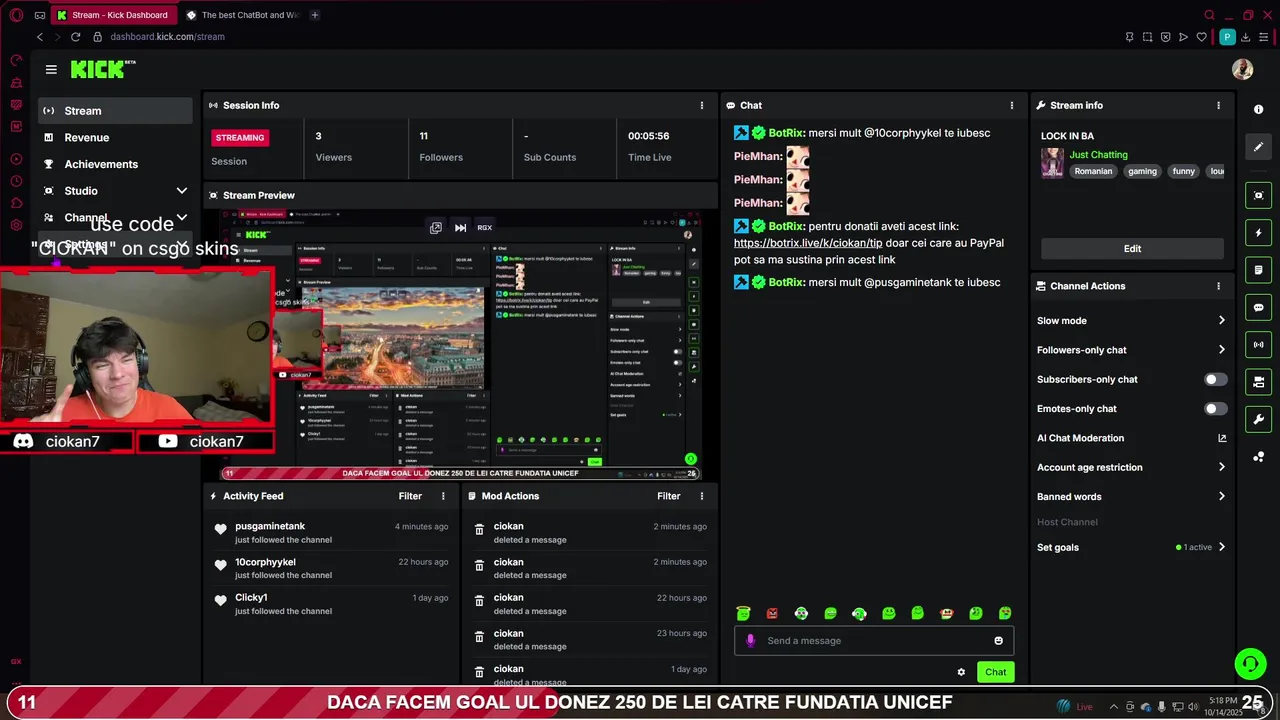
Task: Open chat settings gear icon
Action: click(961, 672)
